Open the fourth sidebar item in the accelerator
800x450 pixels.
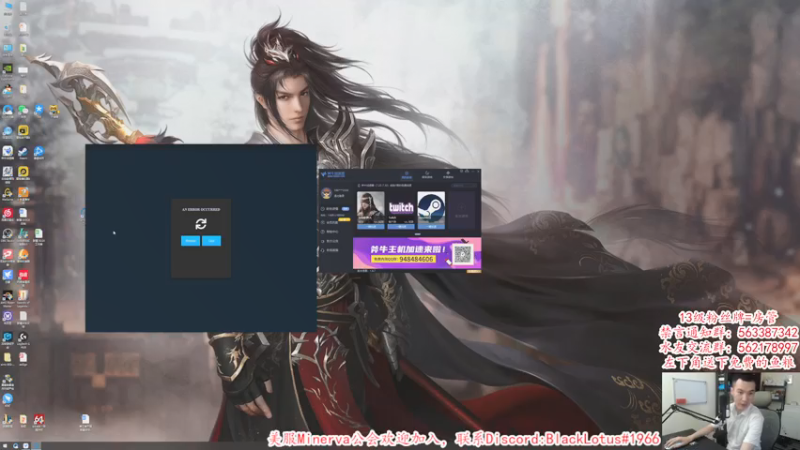[x=332, y=241]
